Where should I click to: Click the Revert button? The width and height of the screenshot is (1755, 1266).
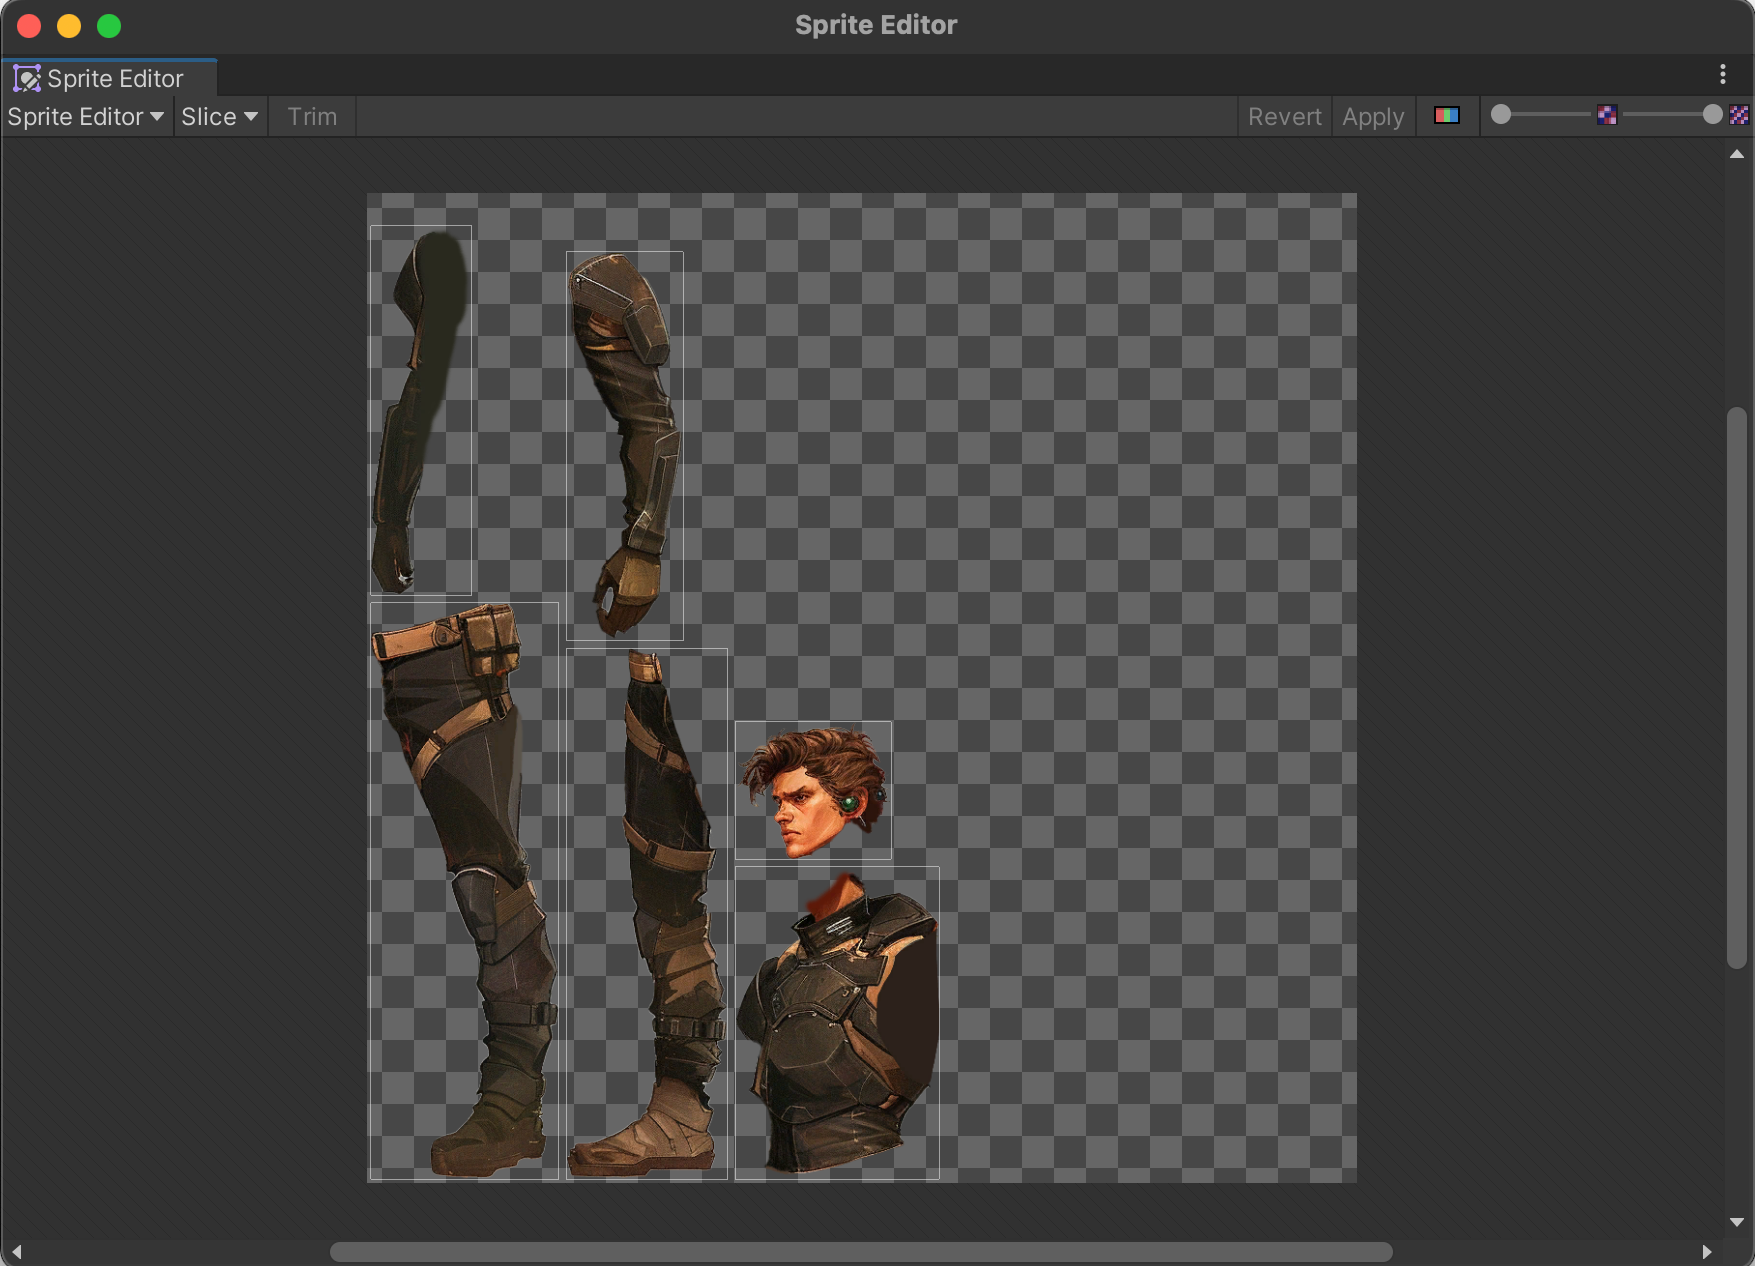(x=1284, y=117)
